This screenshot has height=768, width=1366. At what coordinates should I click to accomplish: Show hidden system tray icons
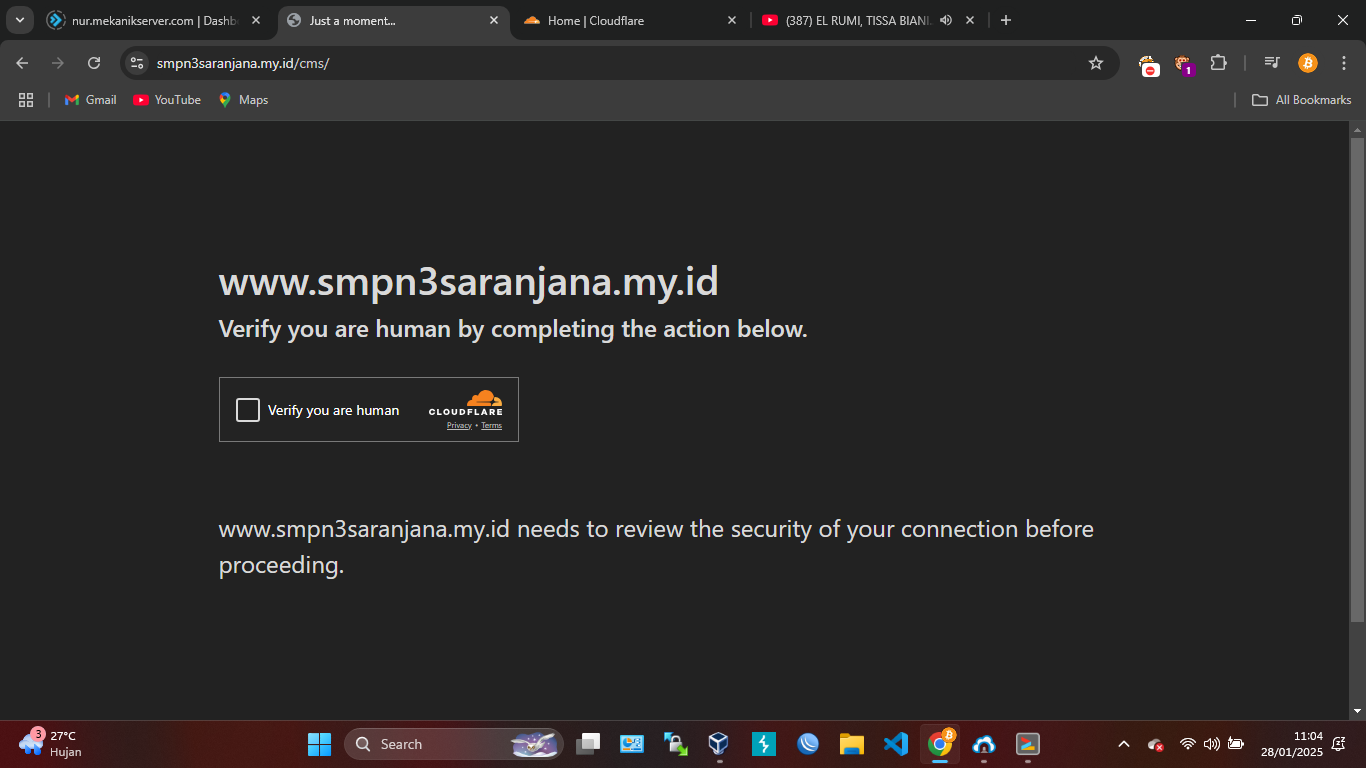click(x=1124, y=744)
